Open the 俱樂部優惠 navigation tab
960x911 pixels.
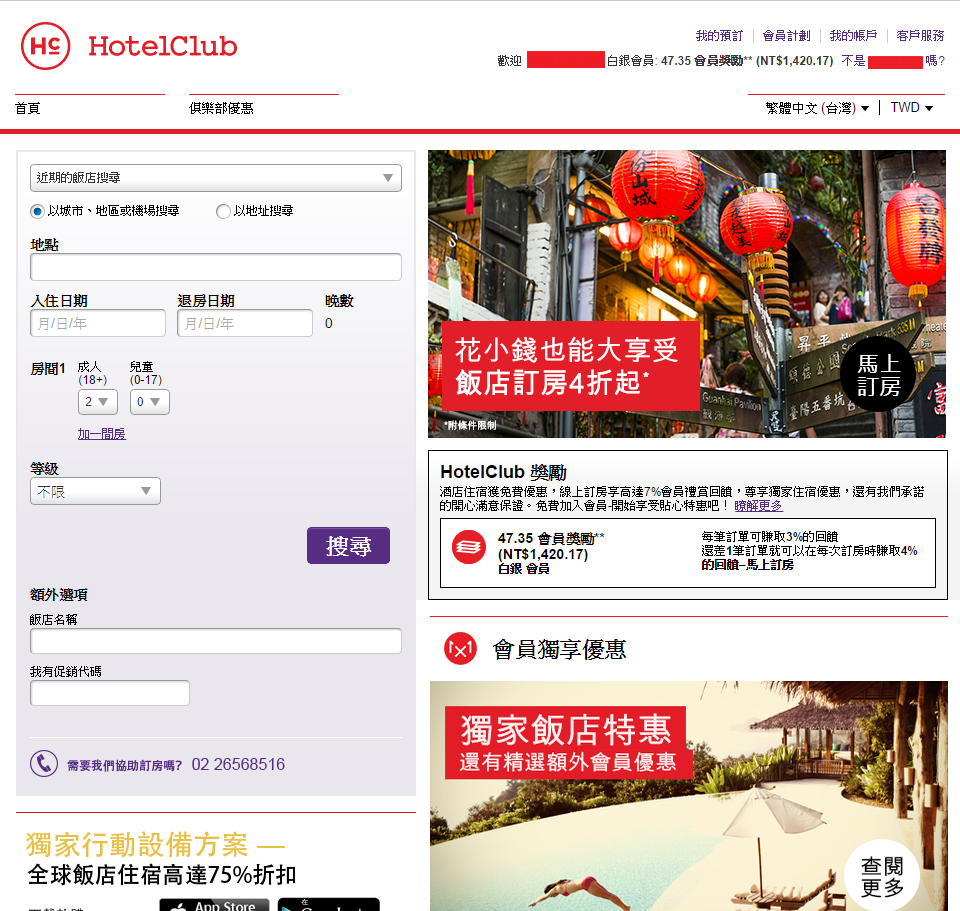[221, 108]
